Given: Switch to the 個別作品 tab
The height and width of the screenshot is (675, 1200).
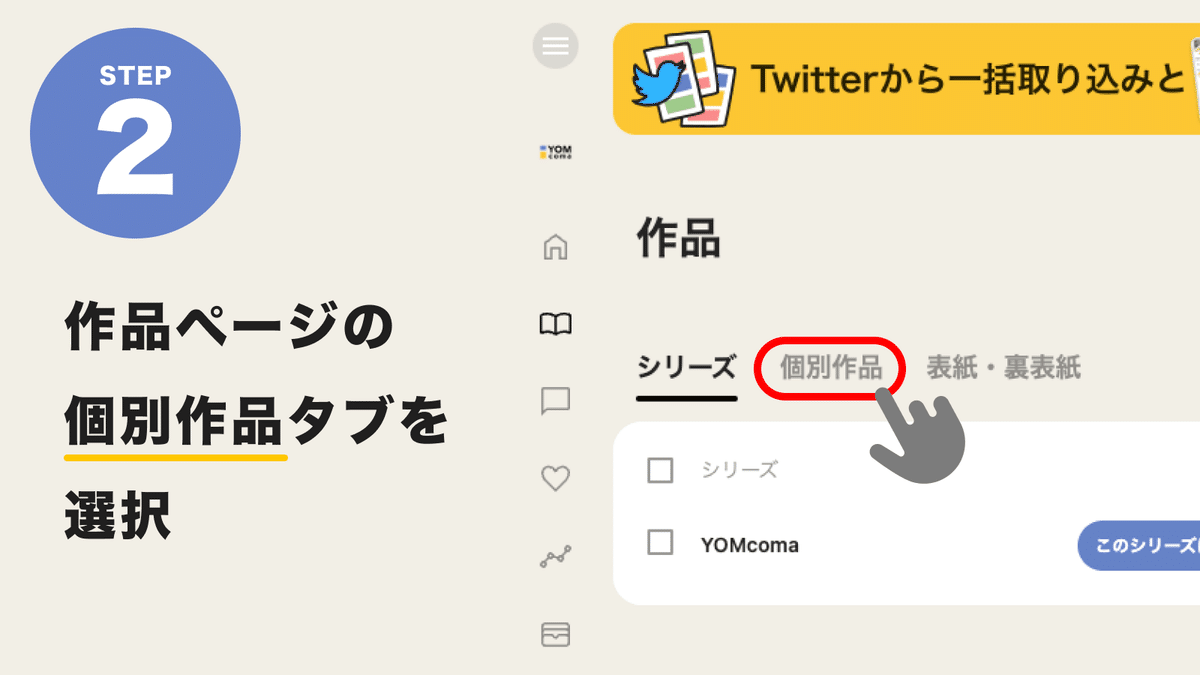Looking at the screenshot, I should (x=831, y=367).
